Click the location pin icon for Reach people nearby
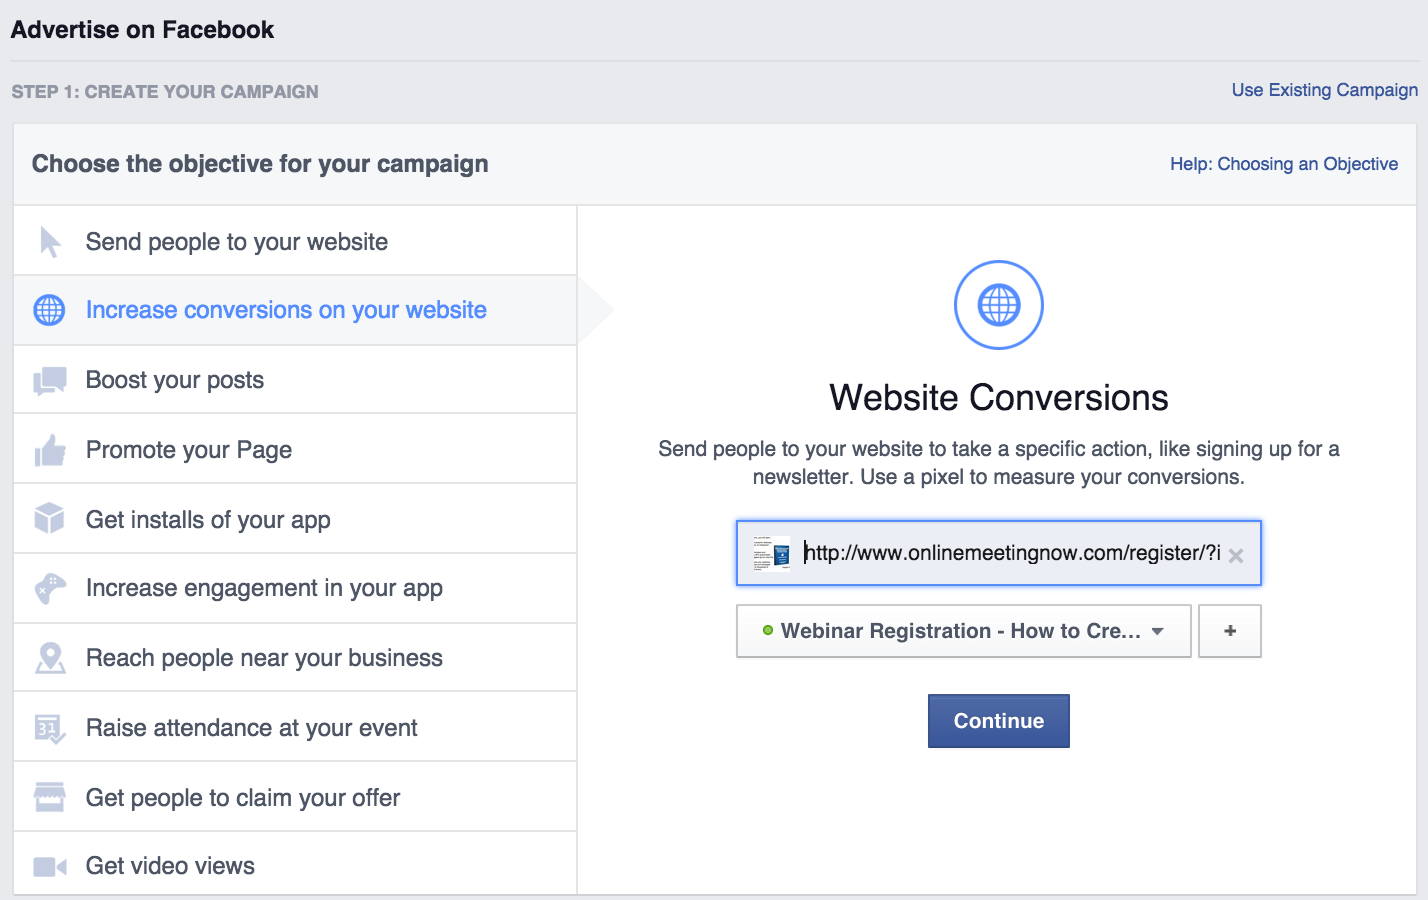The width and height of the screenshot is (1428, 900). [x=49, y=658]
